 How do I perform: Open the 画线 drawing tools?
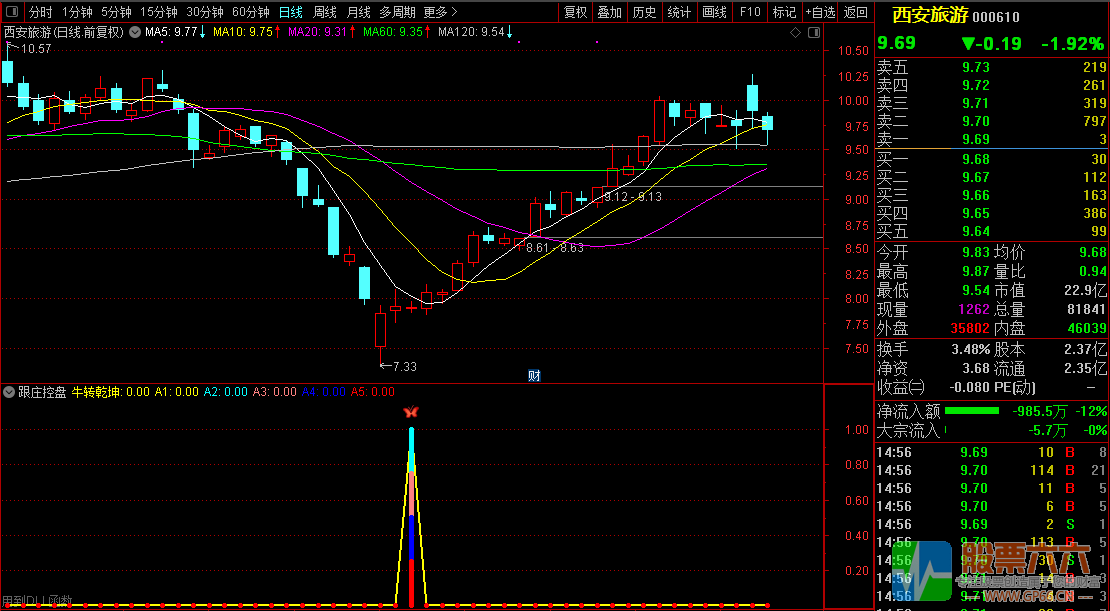714,12
